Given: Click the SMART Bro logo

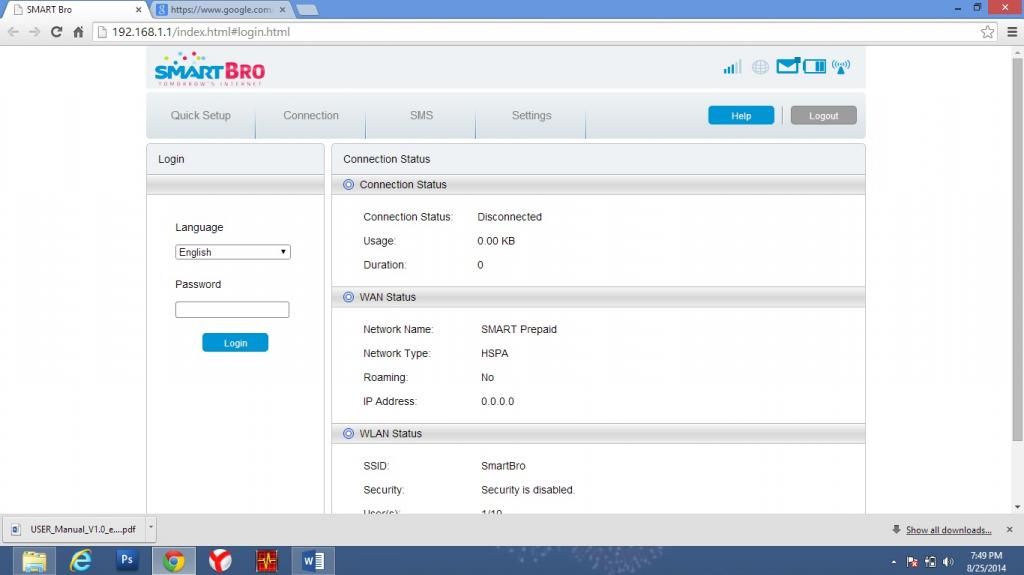Looking at the screenshot, I should [x=210, y=70].
